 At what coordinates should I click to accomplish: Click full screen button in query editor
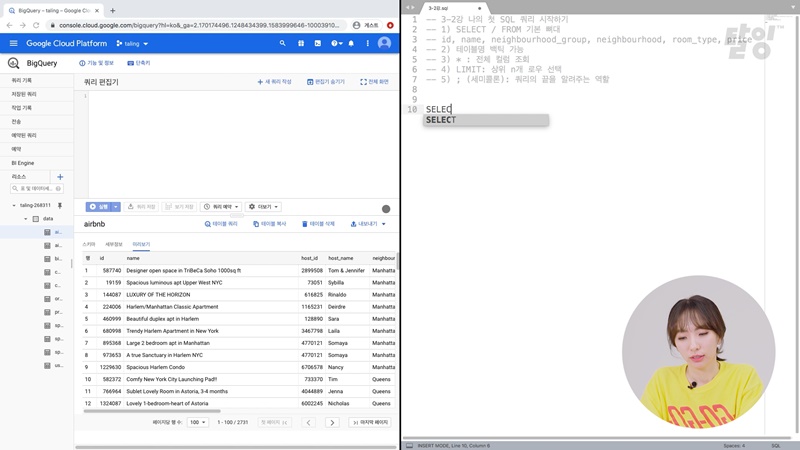click(x=374, y=82)
